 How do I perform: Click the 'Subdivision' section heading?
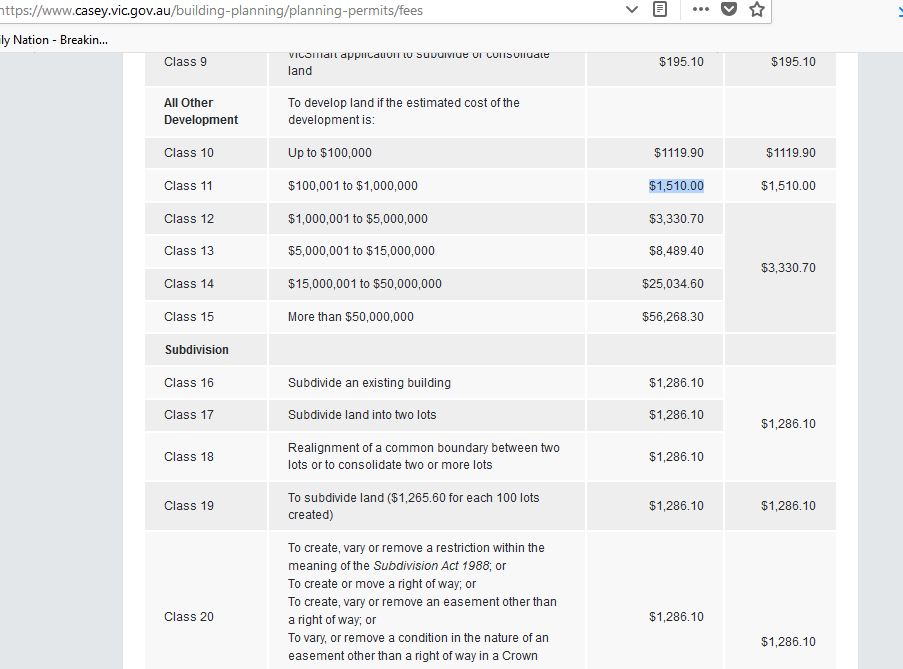[x=196, y=350]
